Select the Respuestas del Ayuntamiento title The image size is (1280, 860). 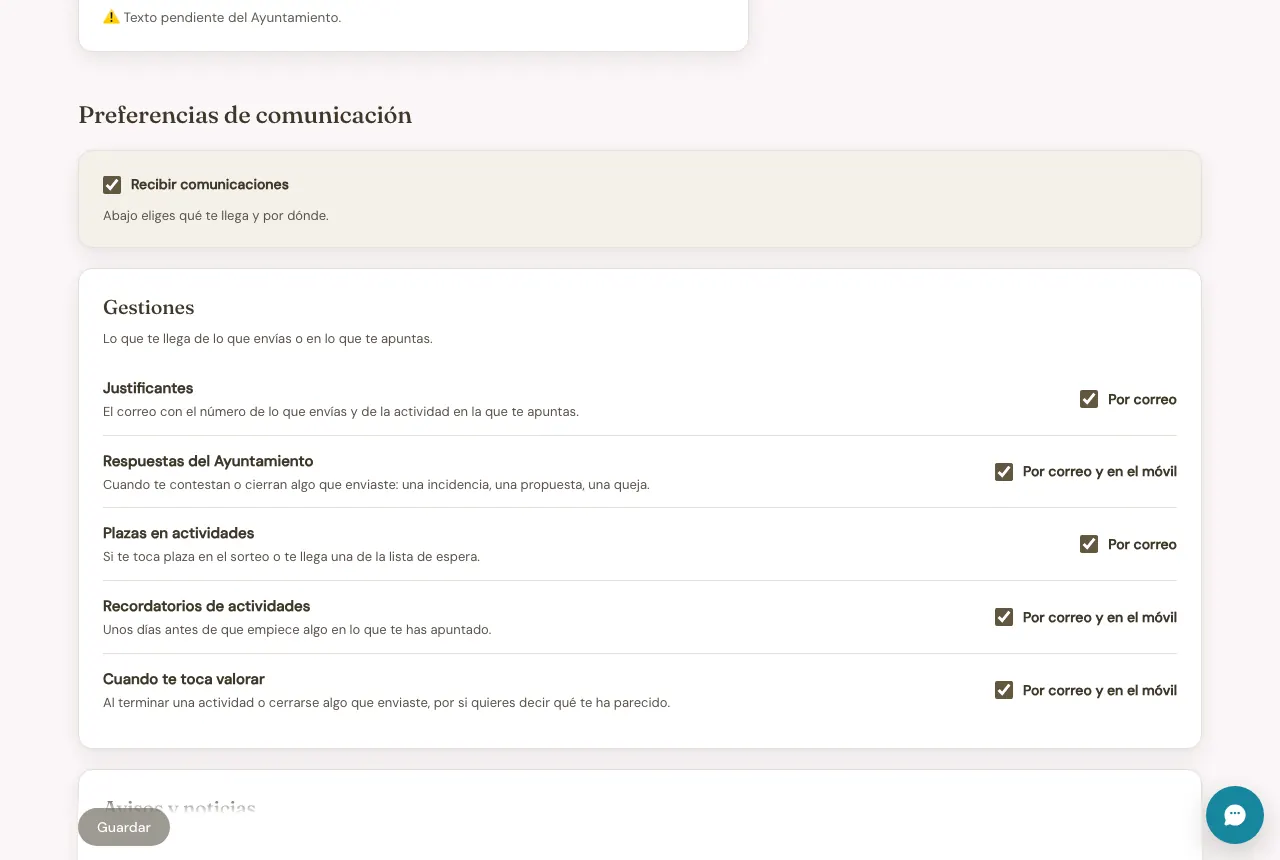pyautogui.click(x=208, y=461)
